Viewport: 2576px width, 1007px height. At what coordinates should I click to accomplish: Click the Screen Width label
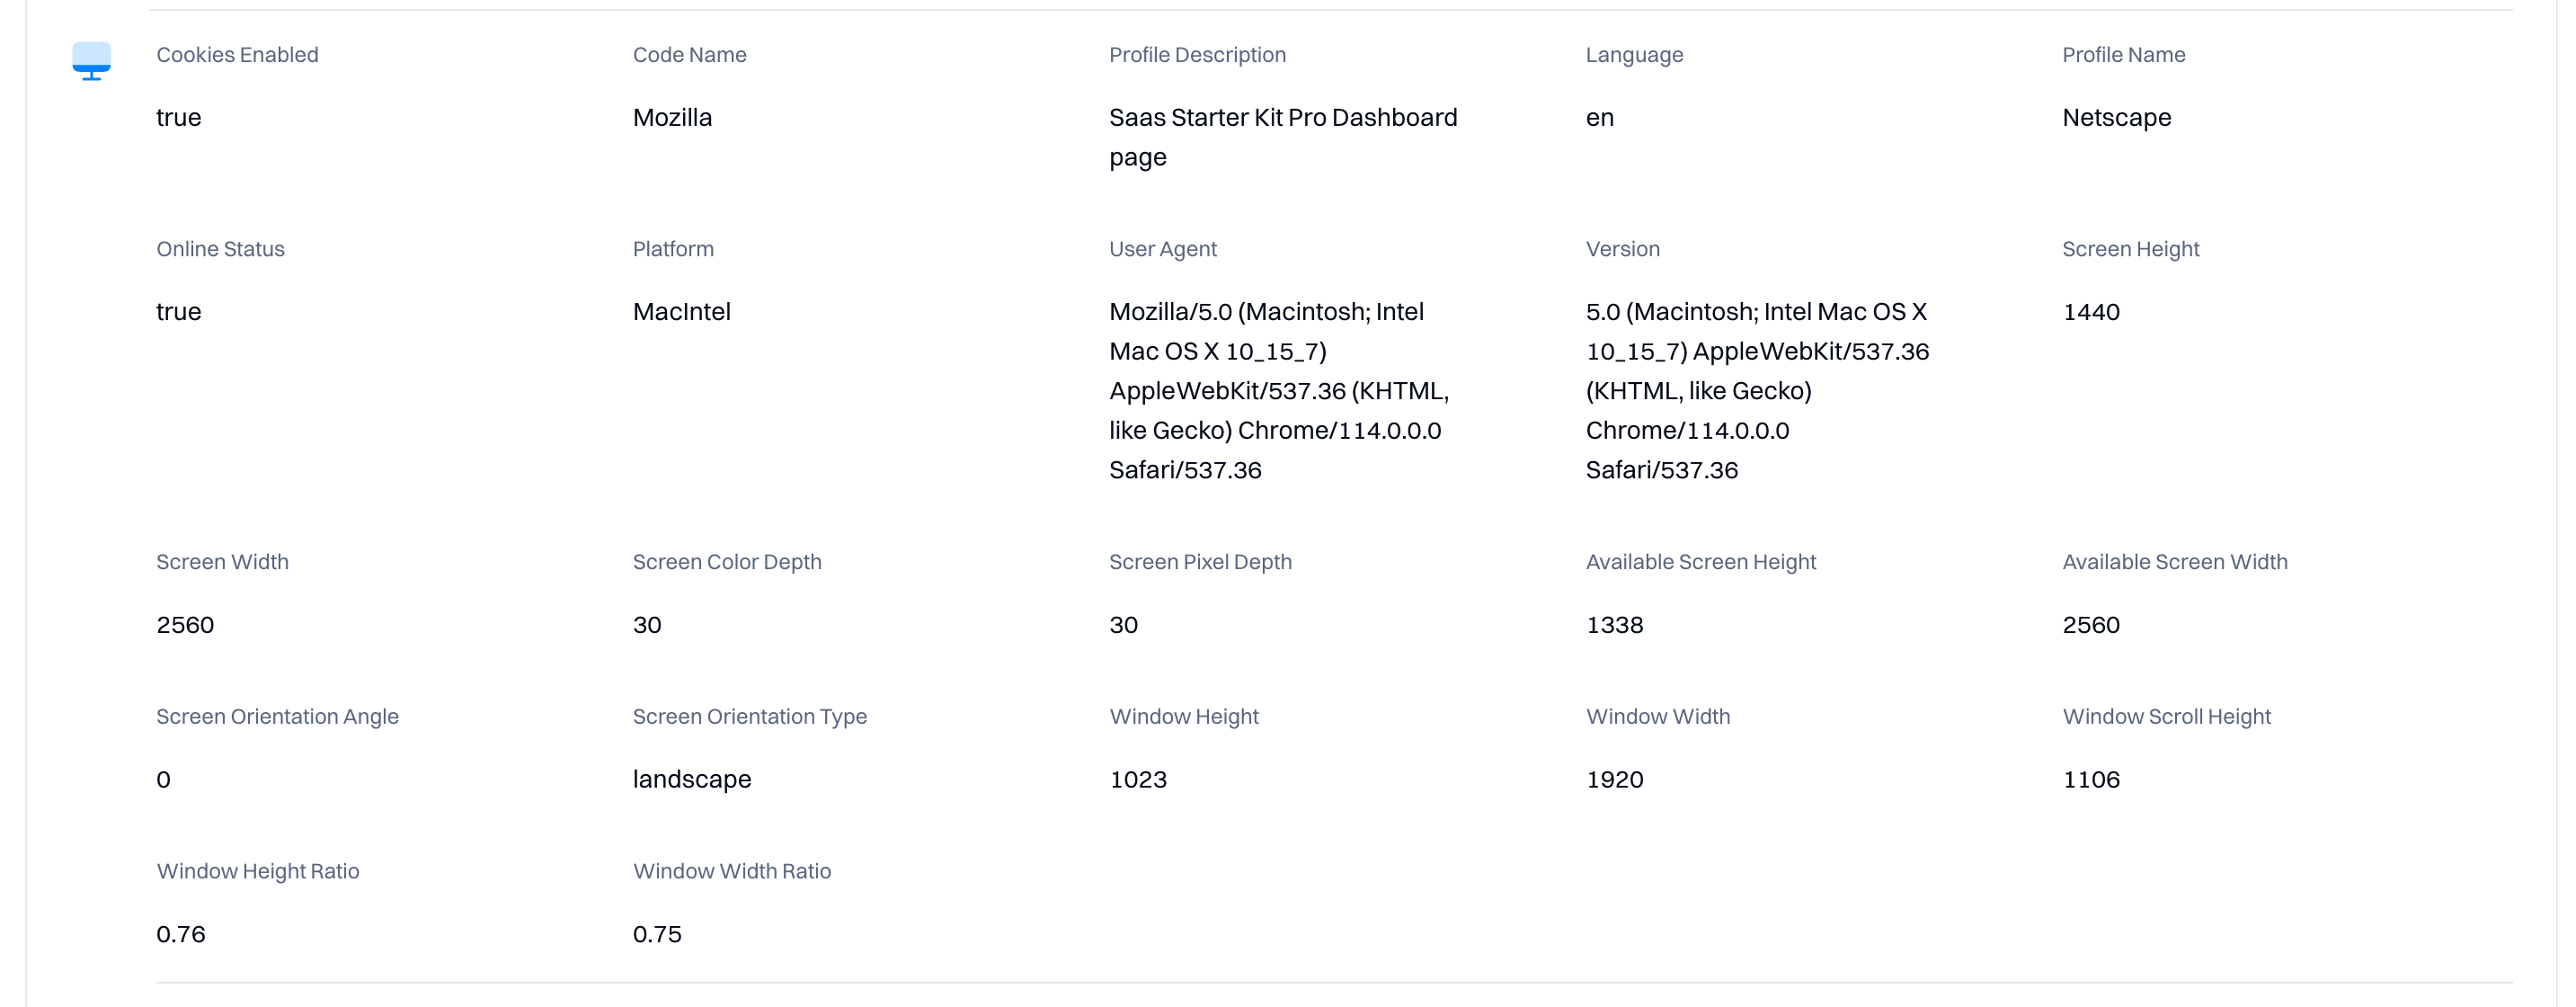point(222,562)
